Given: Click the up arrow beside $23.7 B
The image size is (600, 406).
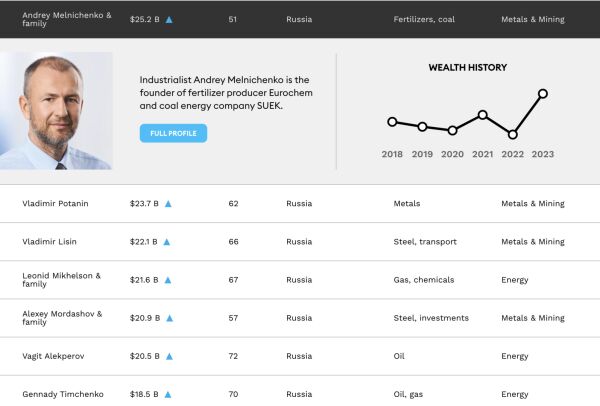Looking at the screenshot, I should coord(168,204).
